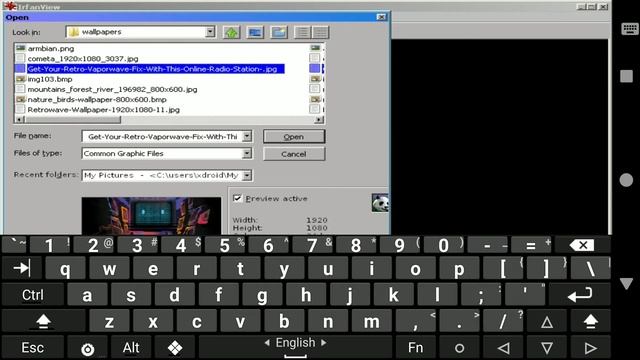Image resolution: width=640 pixels, height=360 pixels.
Task: Tap the down arrow key
Action: (x=547, y=348)
